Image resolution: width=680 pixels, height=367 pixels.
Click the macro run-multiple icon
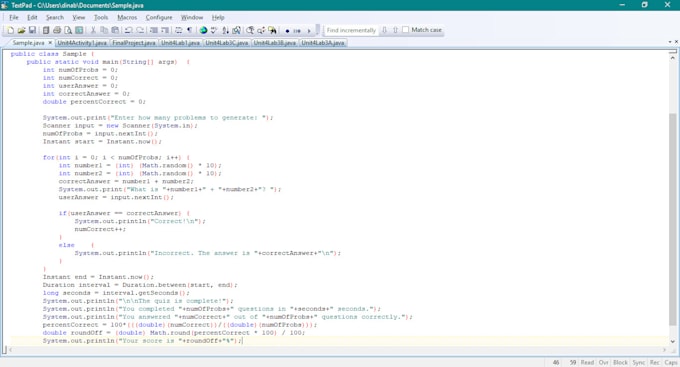coord(297,31)
